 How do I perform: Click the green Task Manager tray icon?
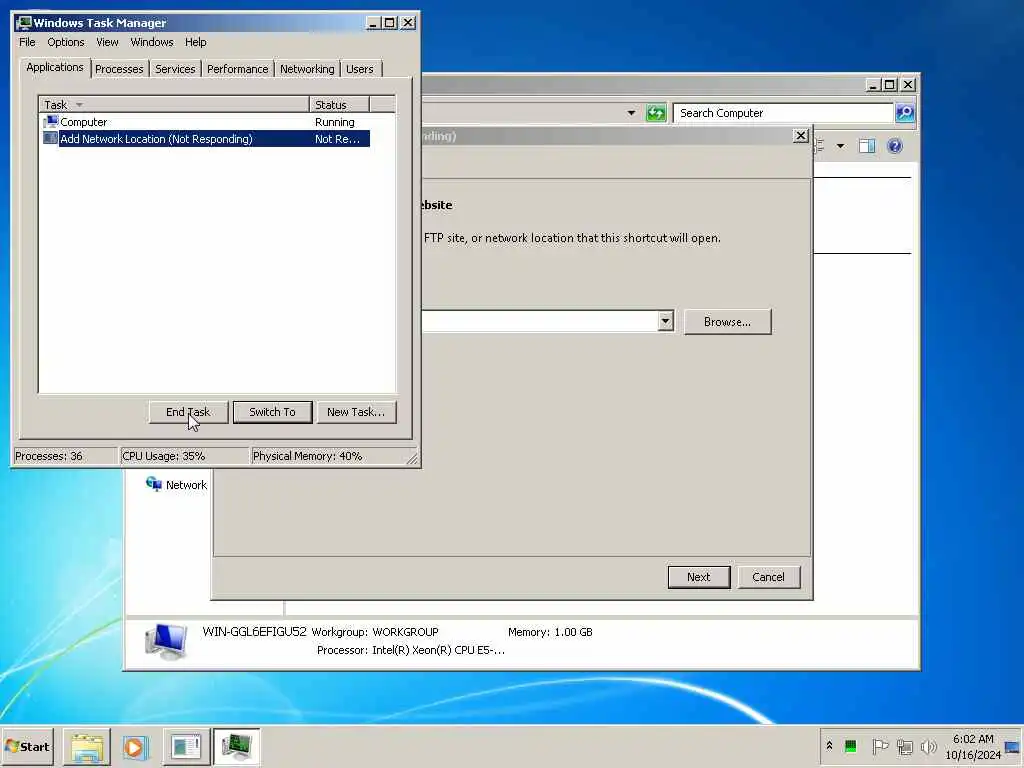point(850,746)
